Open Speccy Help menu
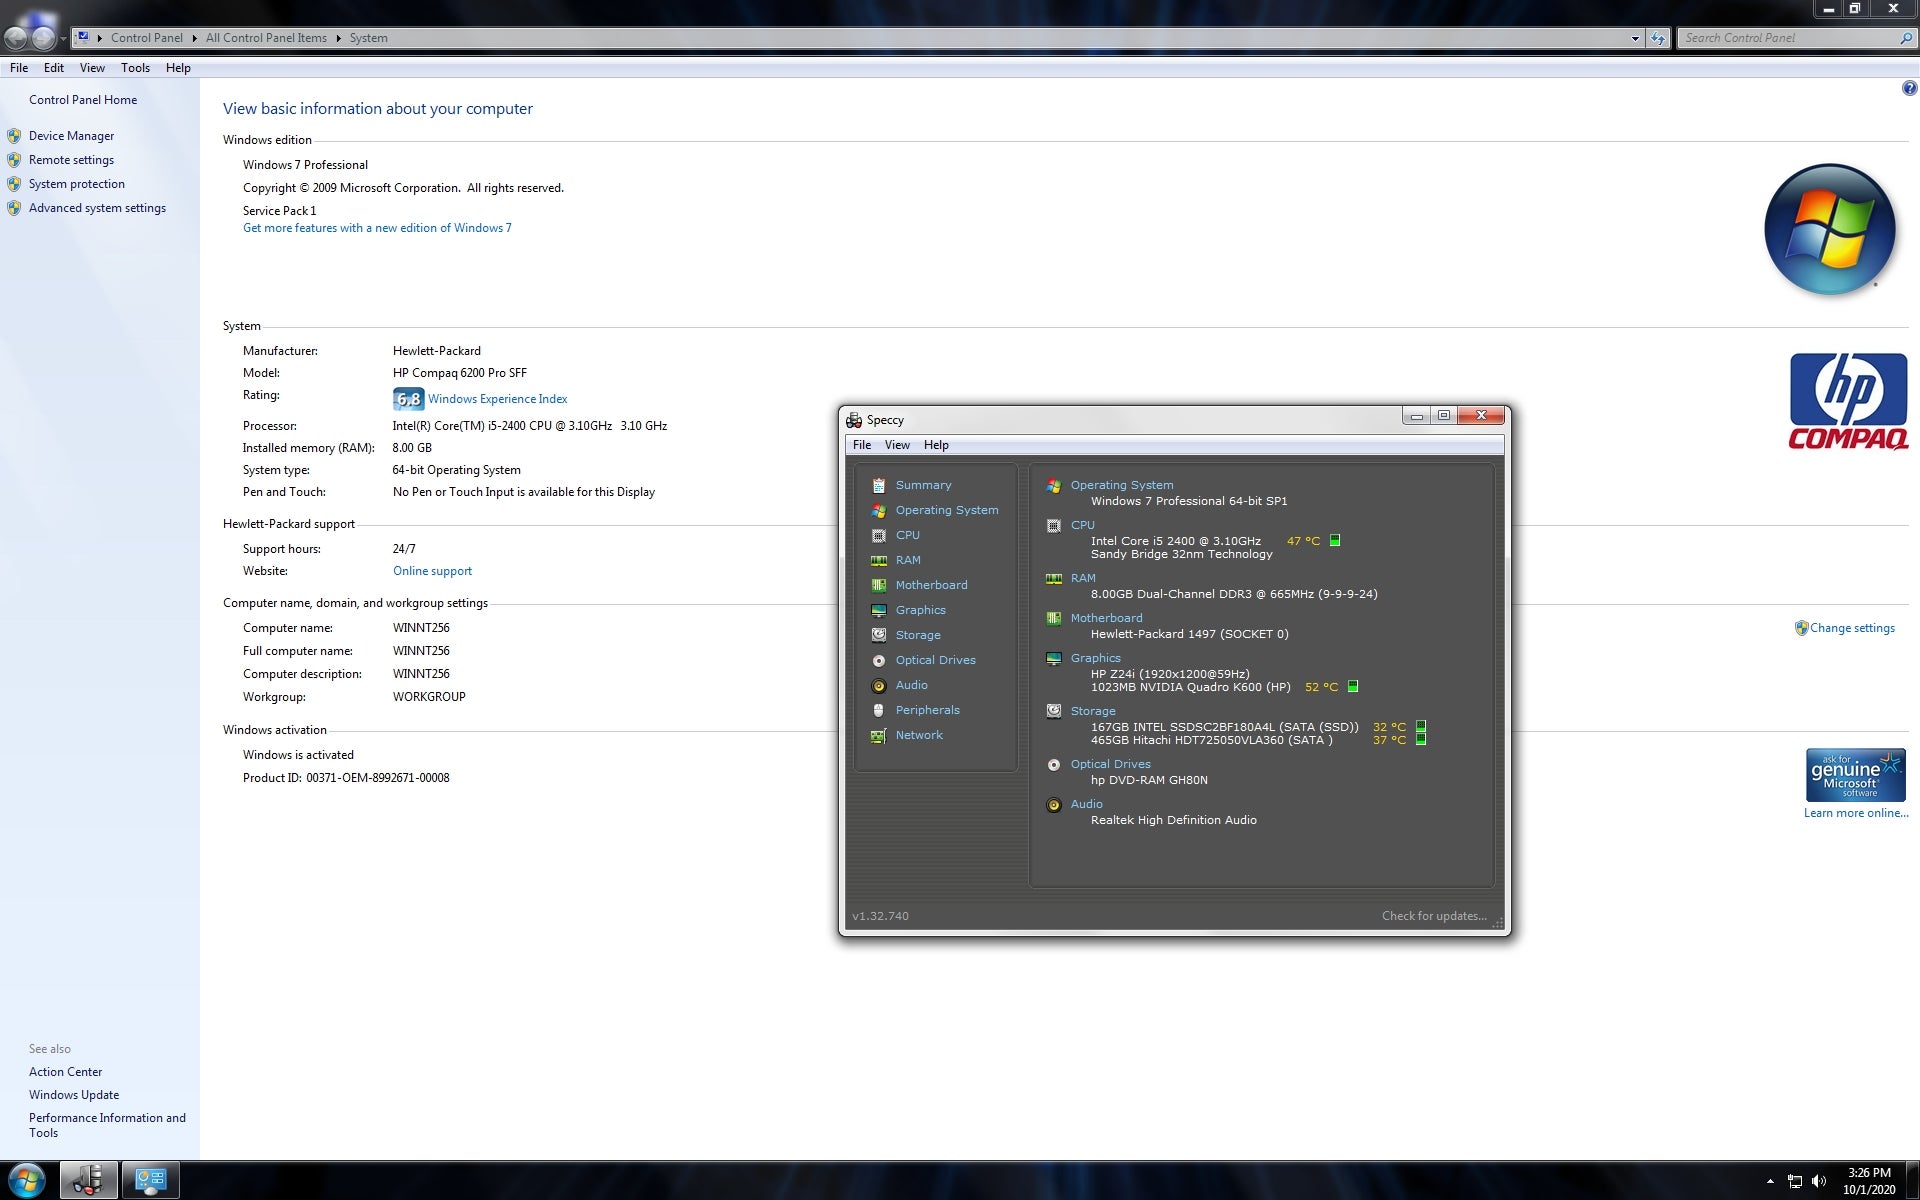Viewport: 1920px width, 1200px height. pyautogui.click(x=936, y=445)
